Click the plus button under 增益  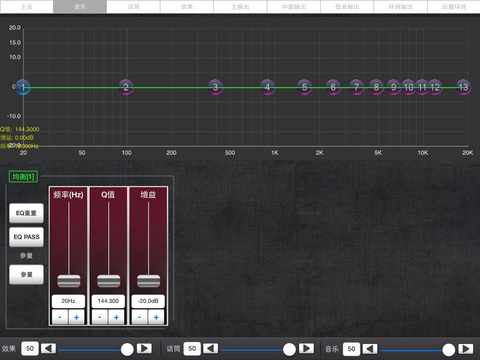[156, 317]
